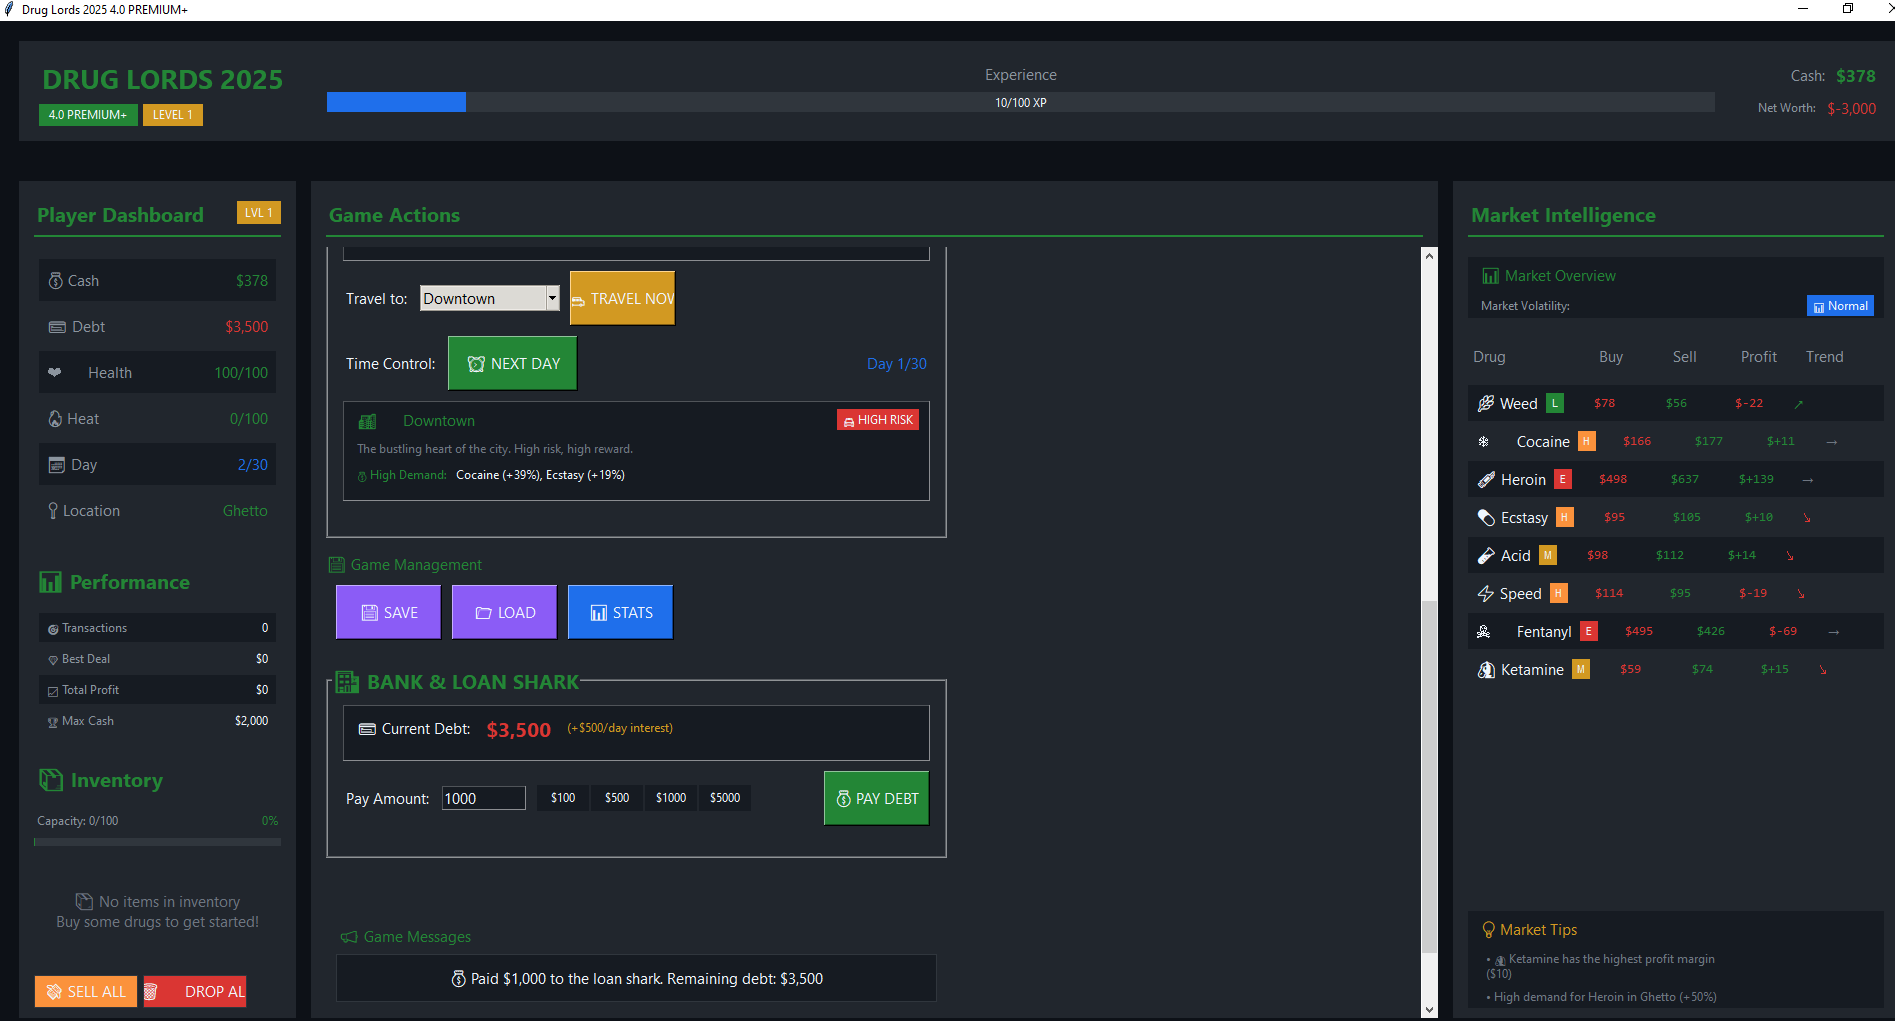Click the Acid dropper icon
Image resolution: width=1895 pixels, height=1021 pixels.
pos(1487,555)
